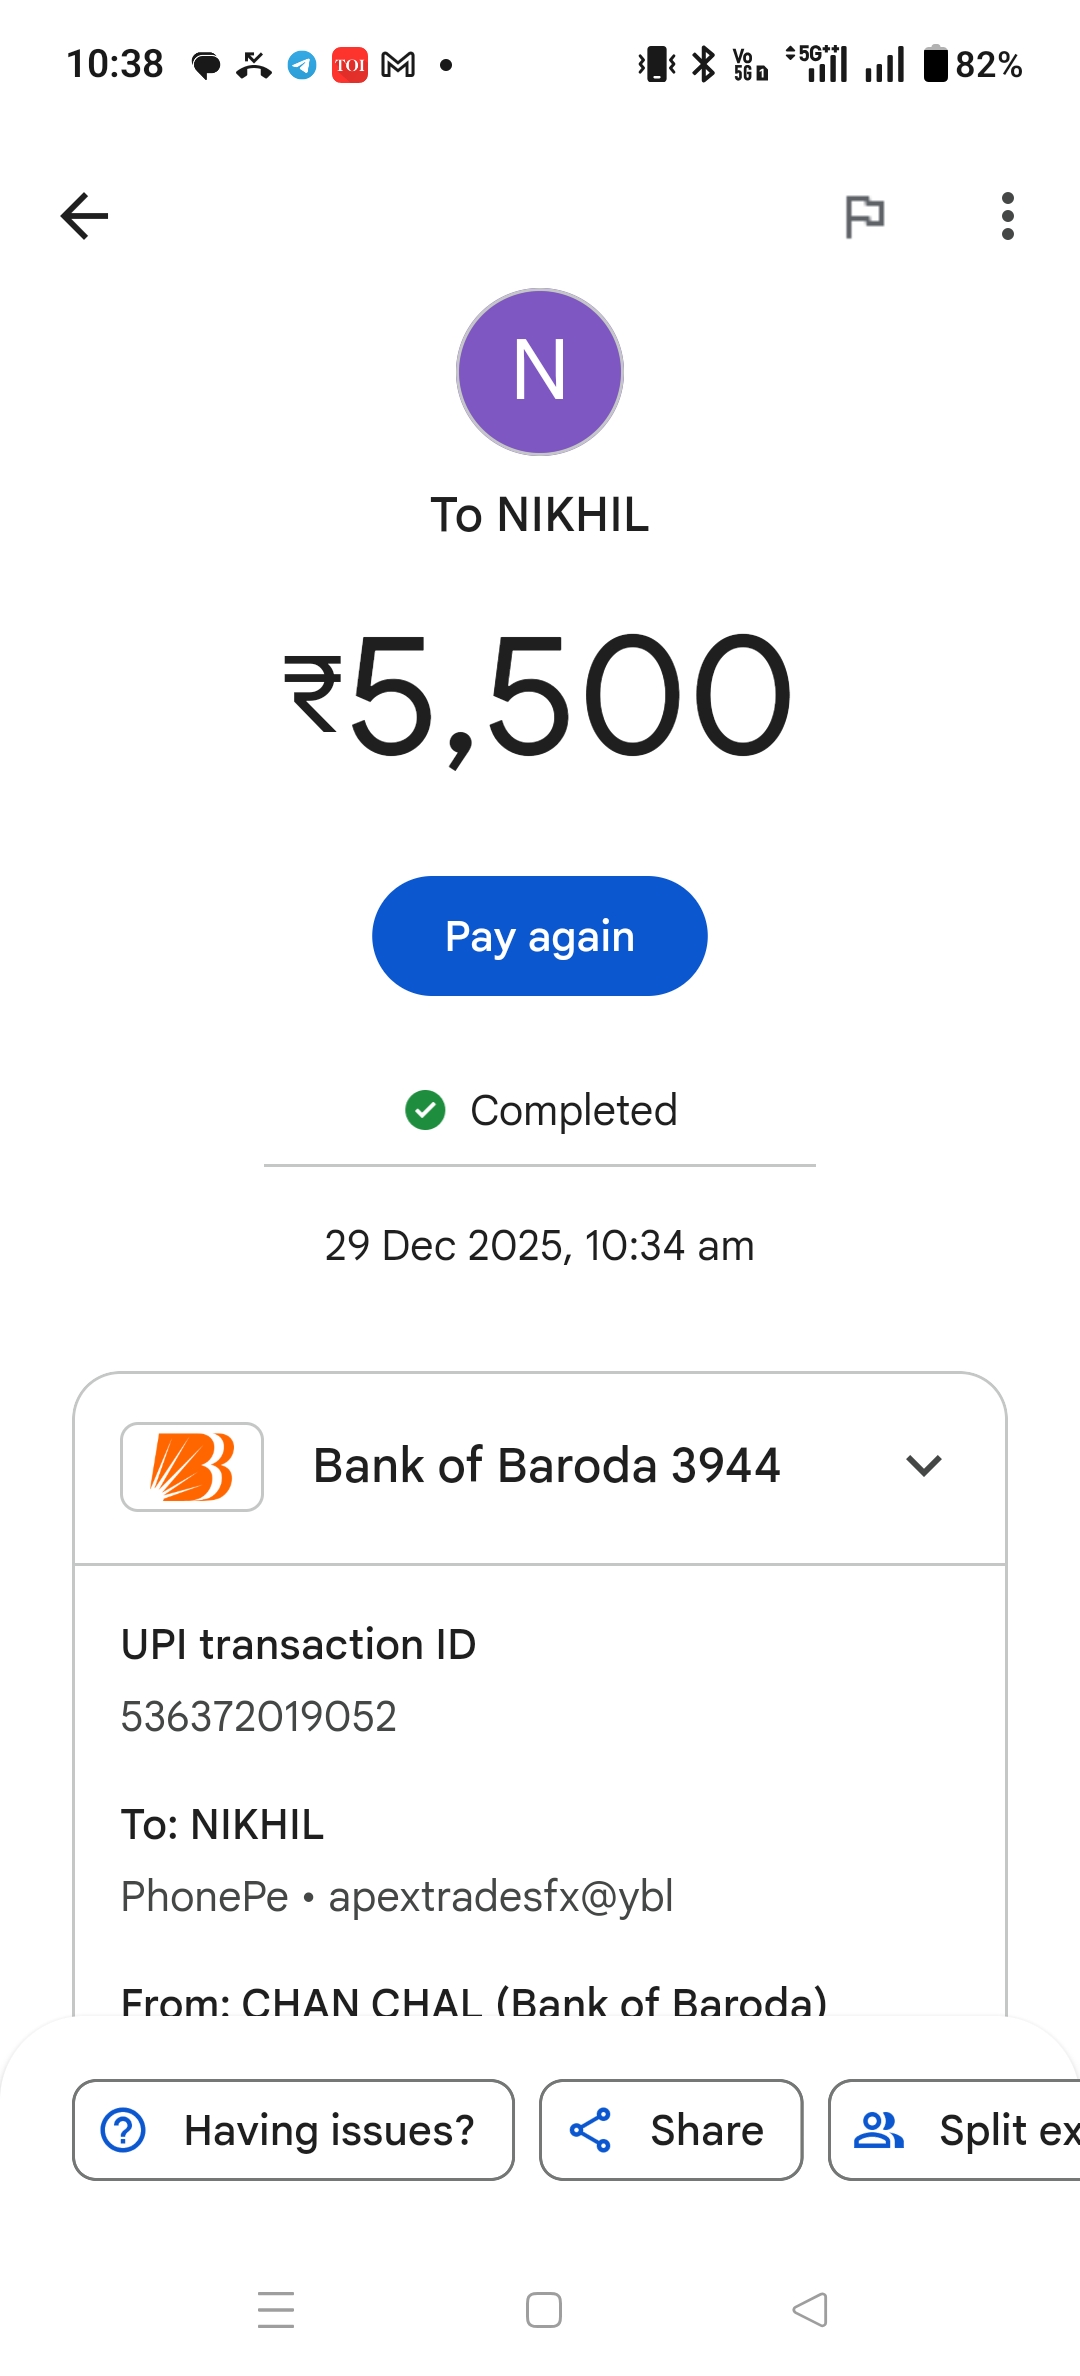Tap the Gmail notification icon in status bar
The width and height of the screenshot is (1080, 2376).
pyautogui.click(x=398, y=65)
